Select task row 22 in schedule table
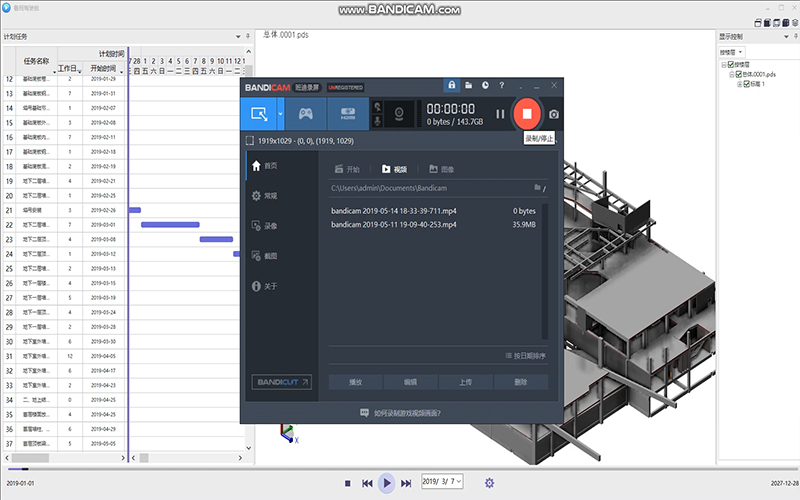Screen dimensions: 800x500 point(64,225)
